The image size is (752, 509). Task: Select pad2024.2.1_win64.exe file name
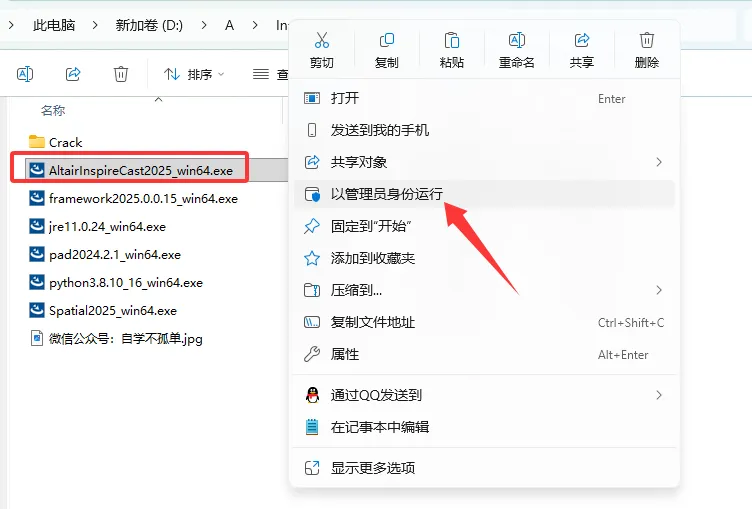(x=115, y=255)
